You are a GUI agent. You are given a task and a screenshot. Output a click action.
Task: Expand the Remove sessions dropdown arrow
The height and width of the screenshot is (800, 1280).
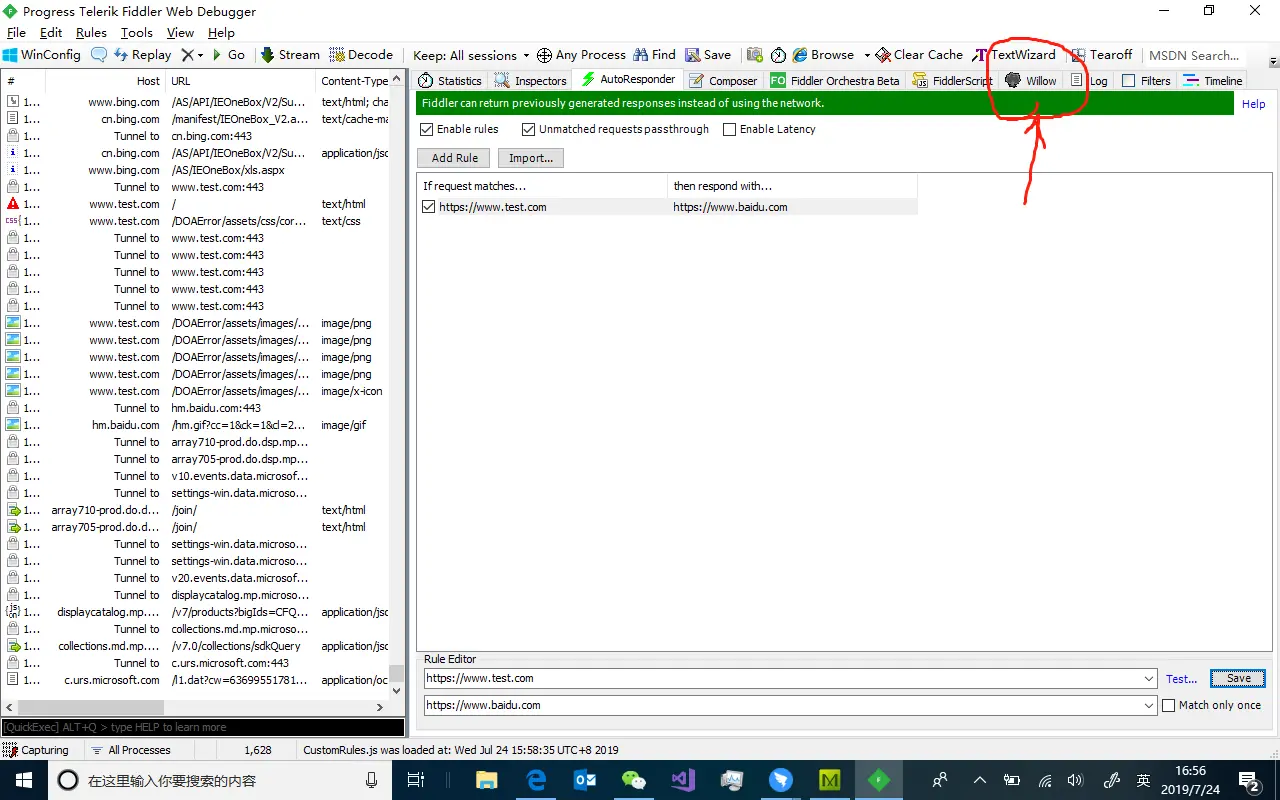(200, 55)
